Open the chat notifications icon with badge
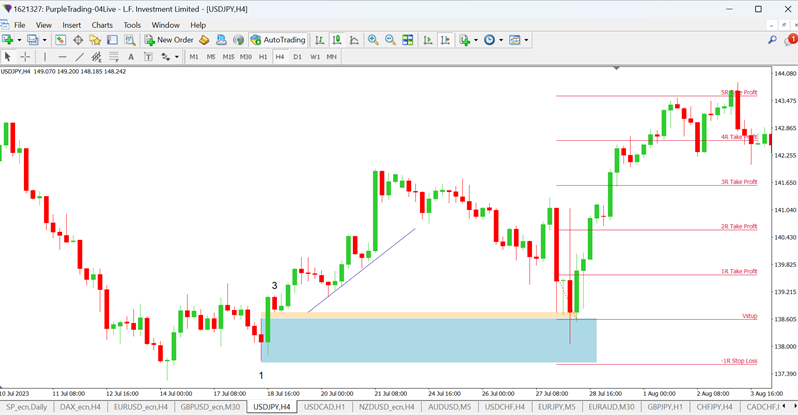The width and height of the screenshot is (798, 415). click(790, 40)
